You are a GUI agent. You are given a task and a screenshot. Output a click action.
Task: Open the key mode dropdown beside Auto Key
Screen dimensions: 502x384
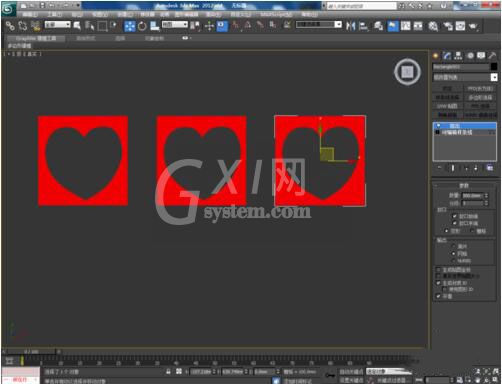389,371
